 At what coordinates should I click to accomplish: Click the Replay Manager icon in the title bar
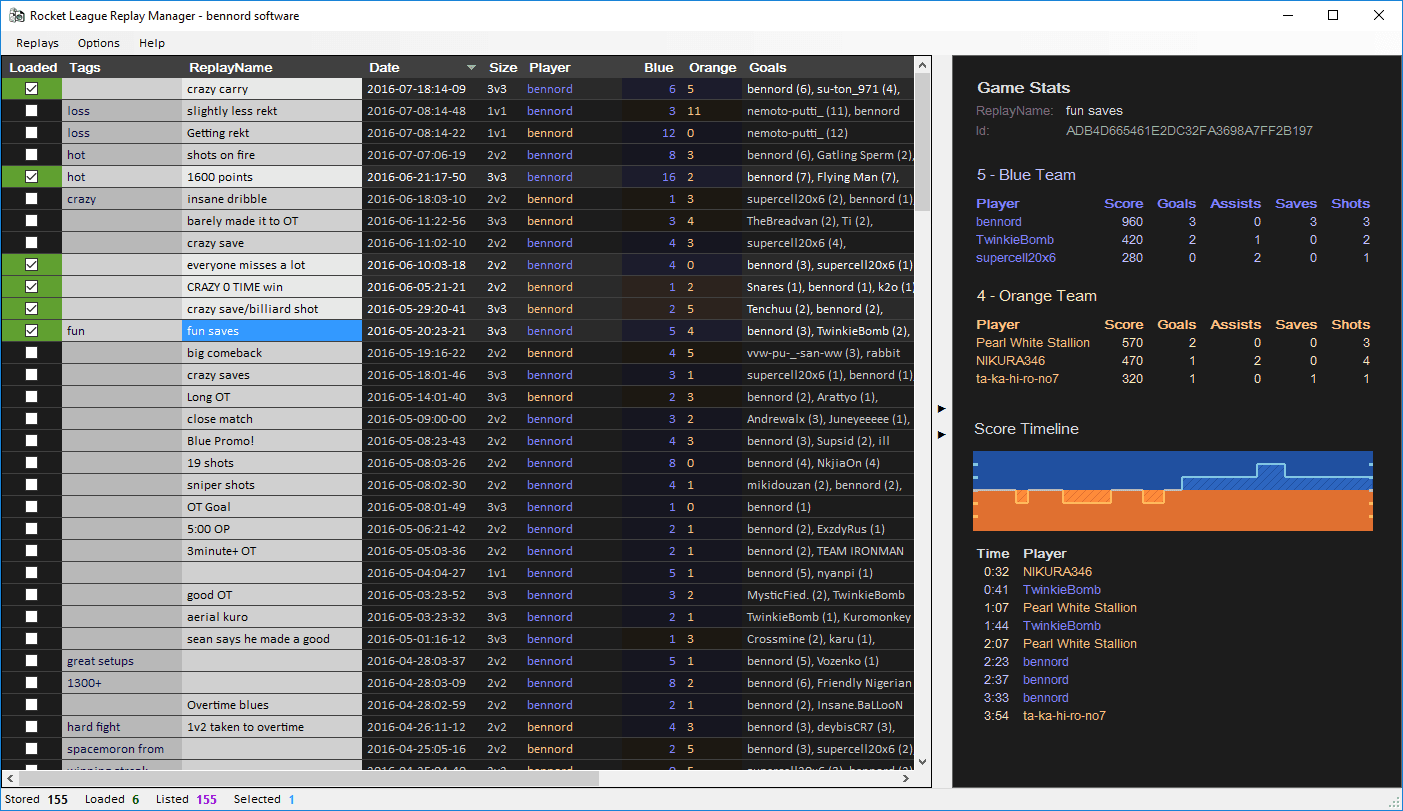(x=16, y=15)
